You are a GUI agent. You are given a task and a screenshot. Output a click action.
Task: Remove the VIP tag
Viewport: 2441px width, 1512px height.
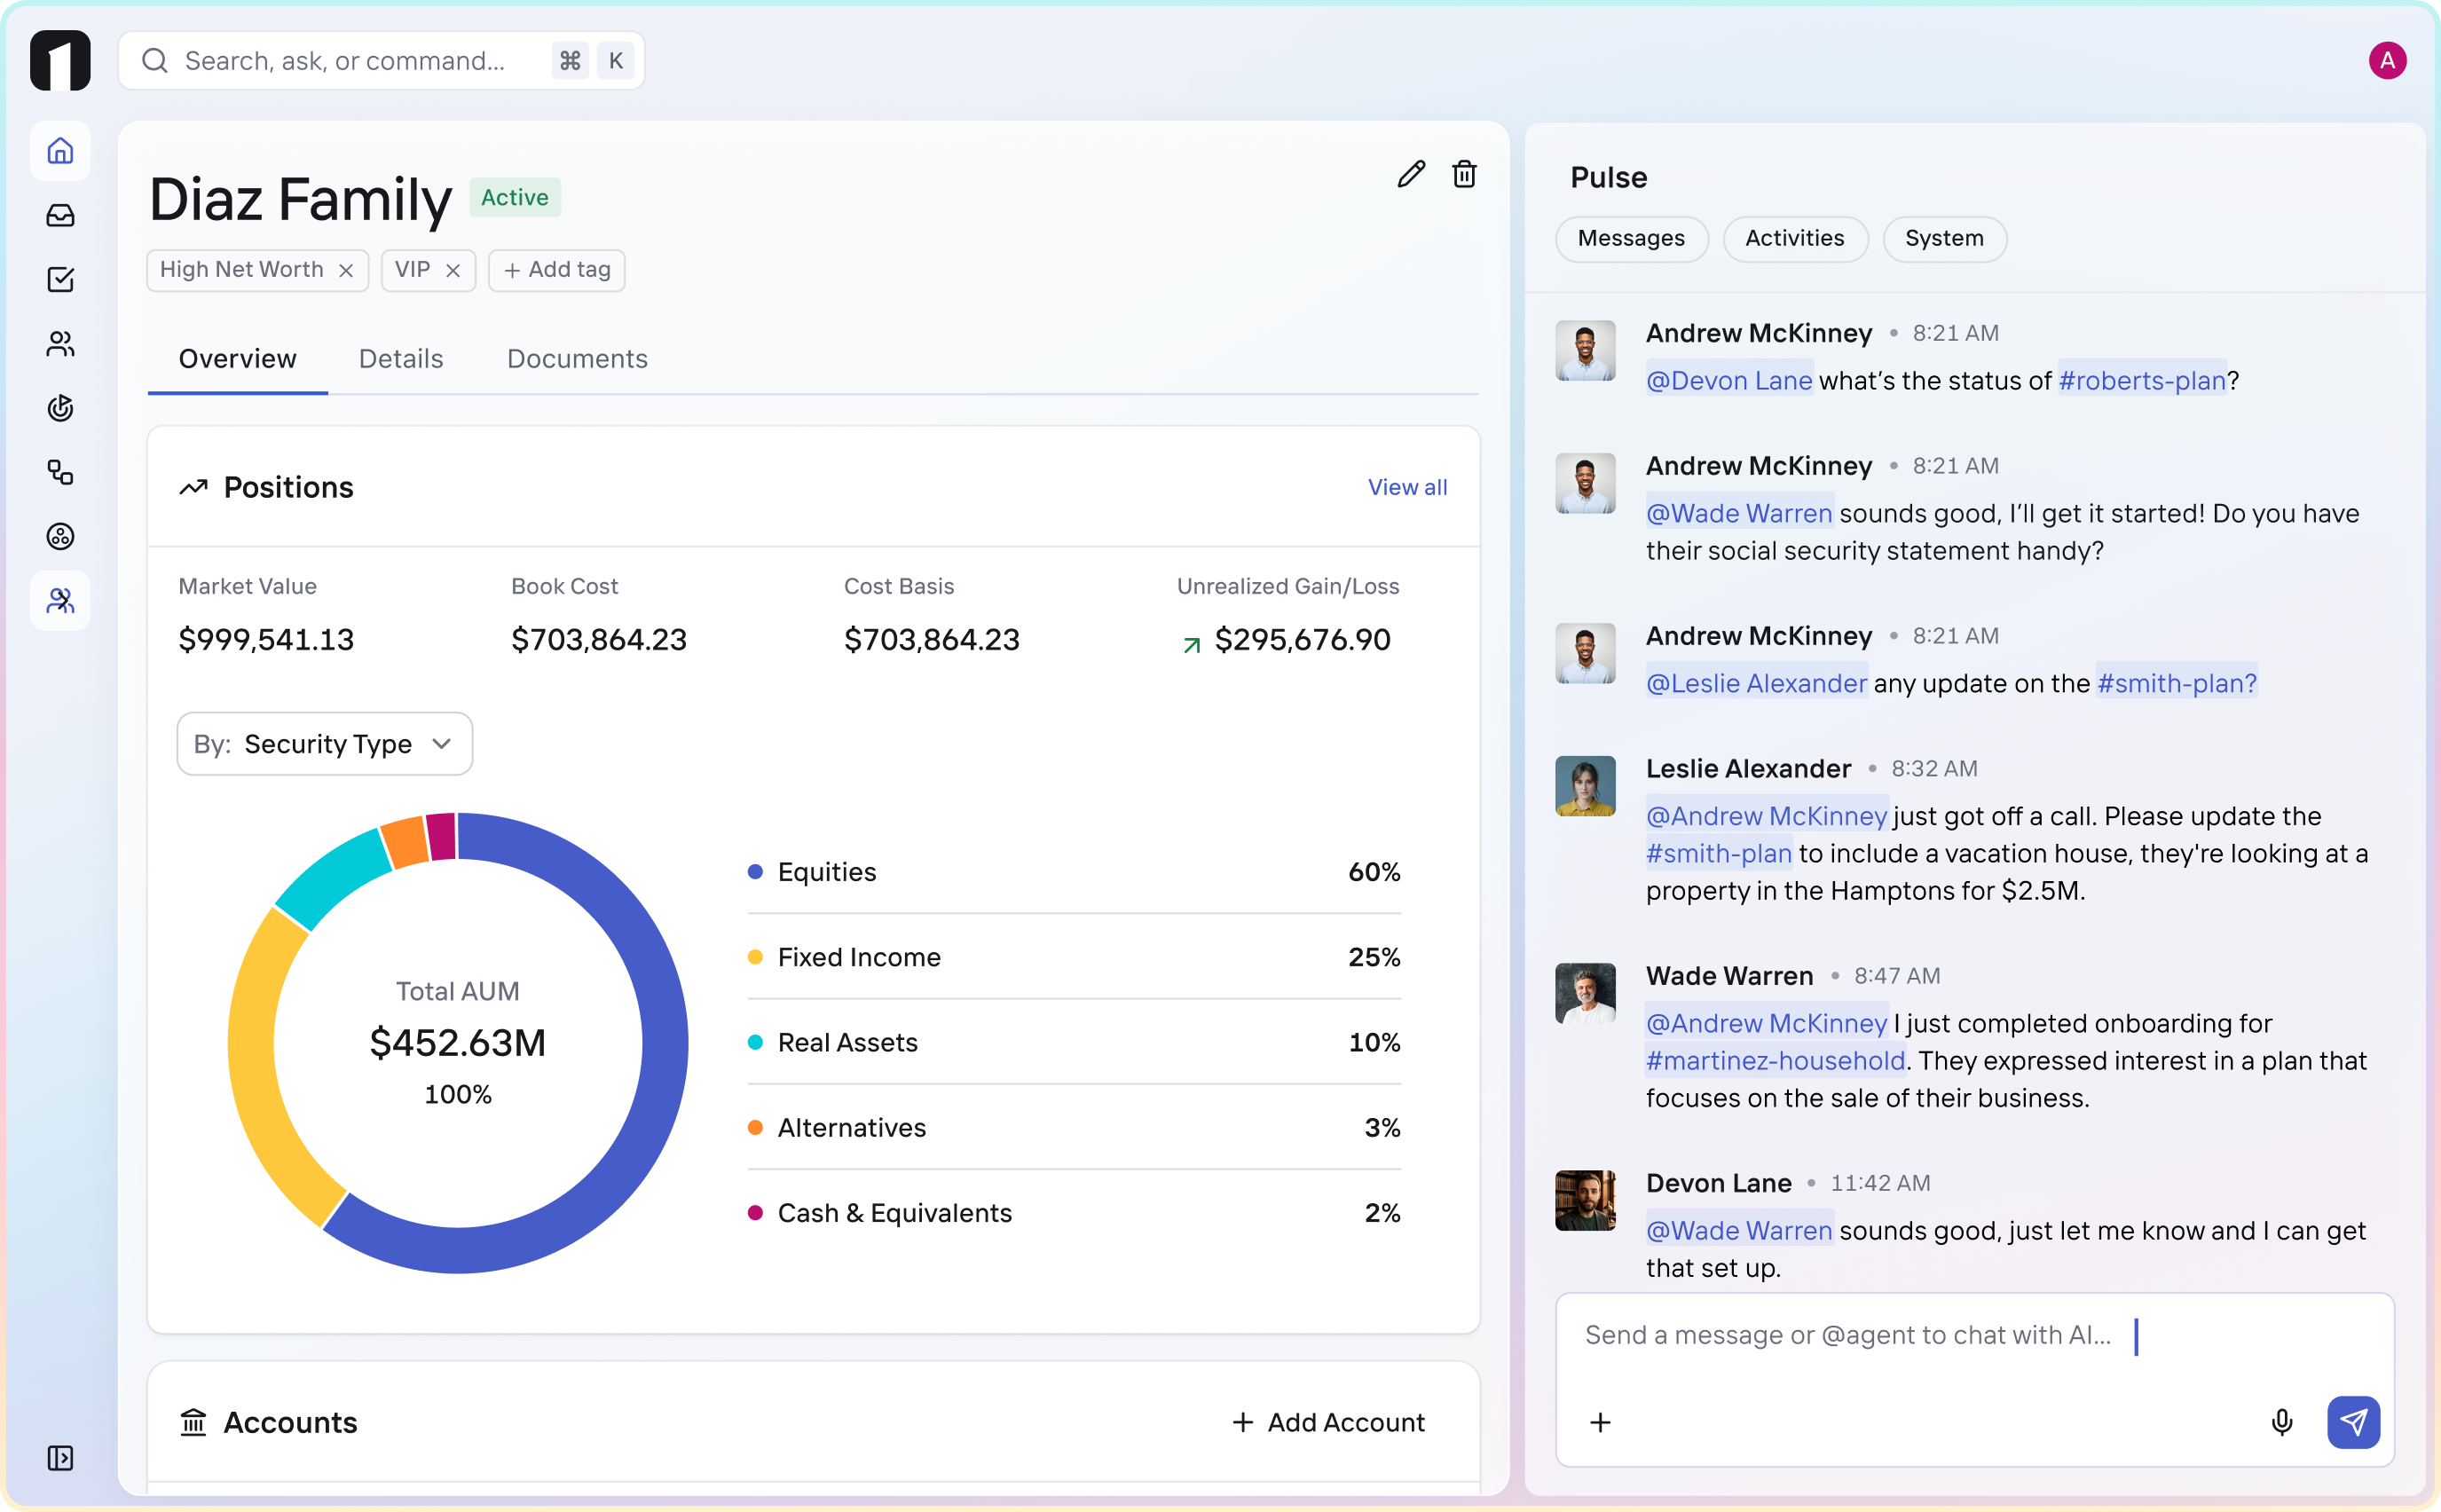pyautogui.click(x=453, y=270)
